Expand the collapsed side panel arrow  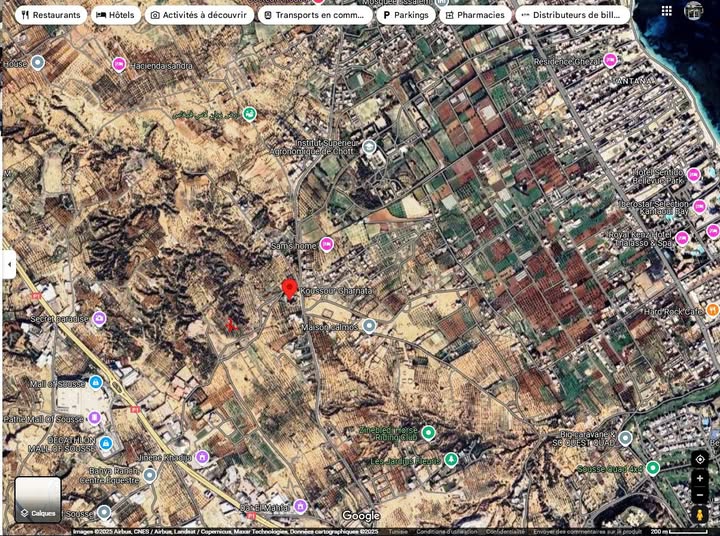(9, 264)
